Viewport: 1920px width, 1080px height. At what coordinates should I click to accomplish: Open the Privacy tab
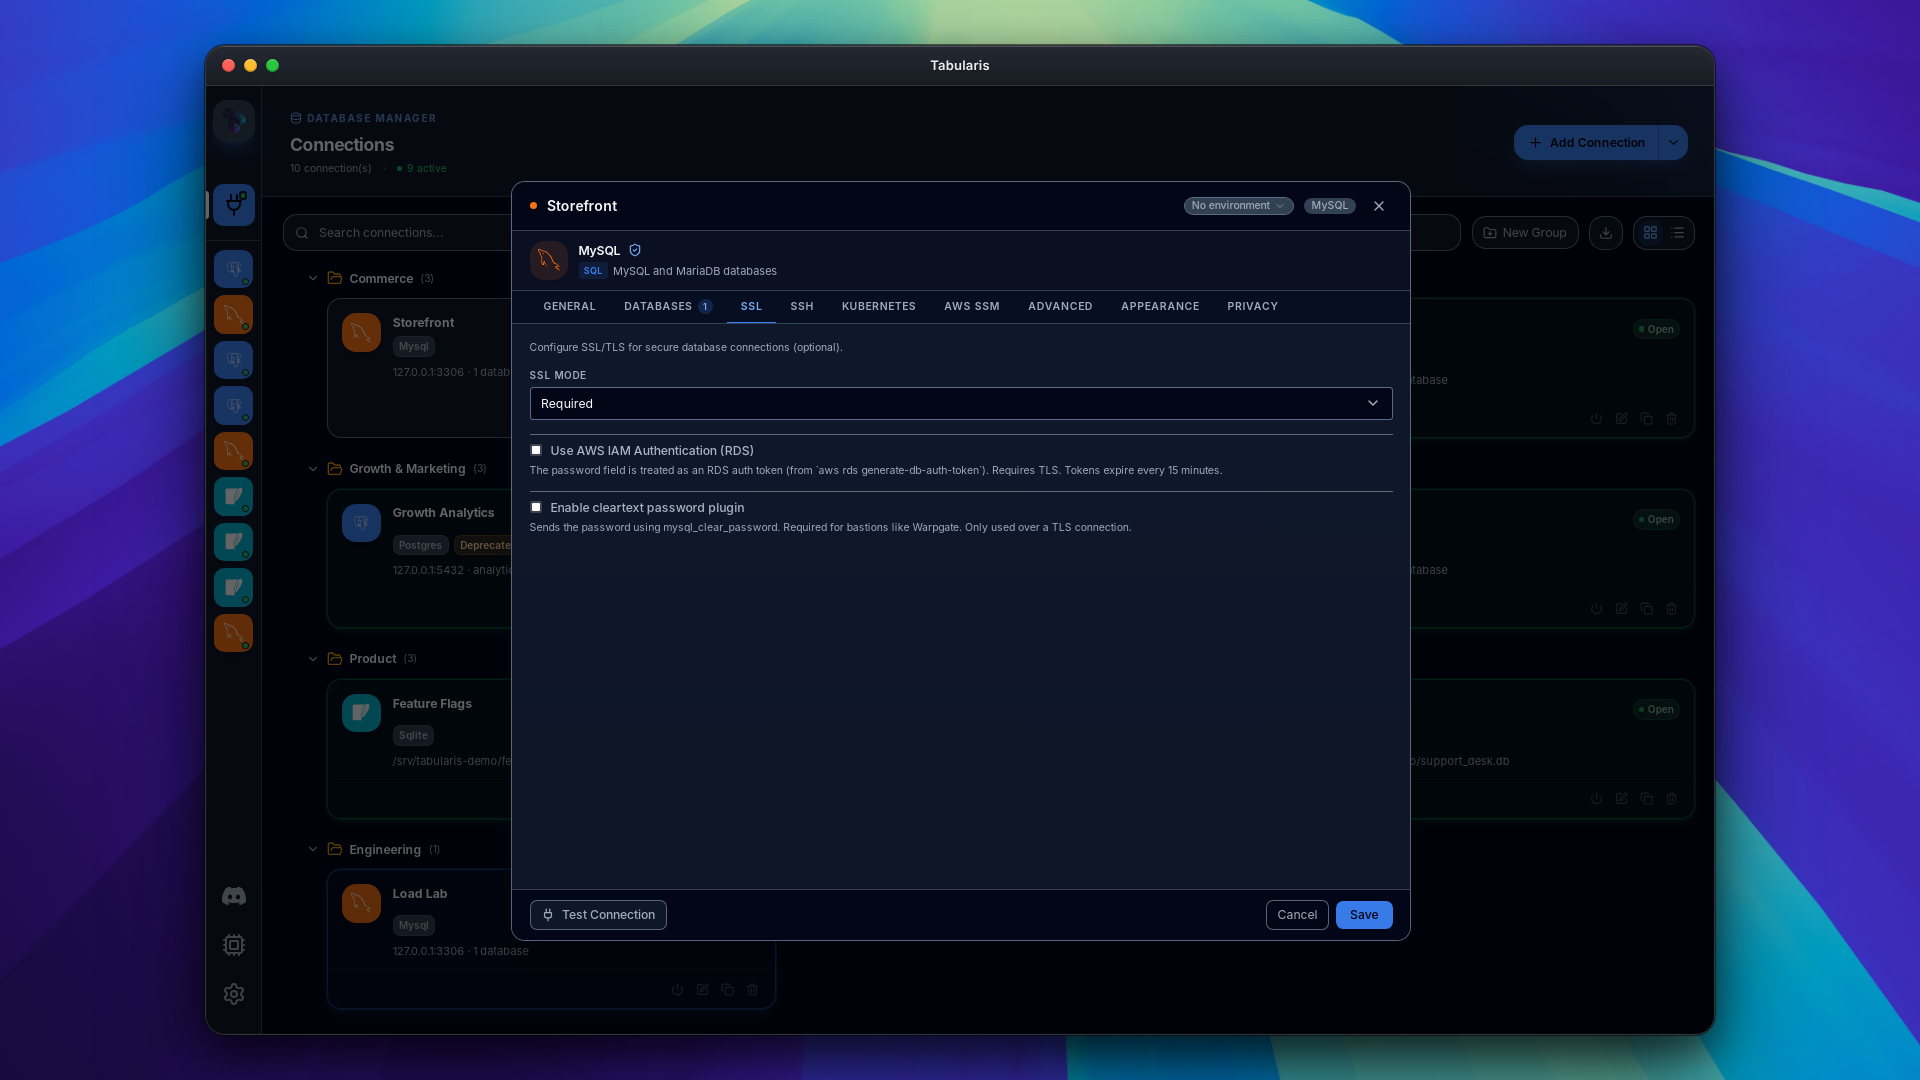[x=1252, y=307]
